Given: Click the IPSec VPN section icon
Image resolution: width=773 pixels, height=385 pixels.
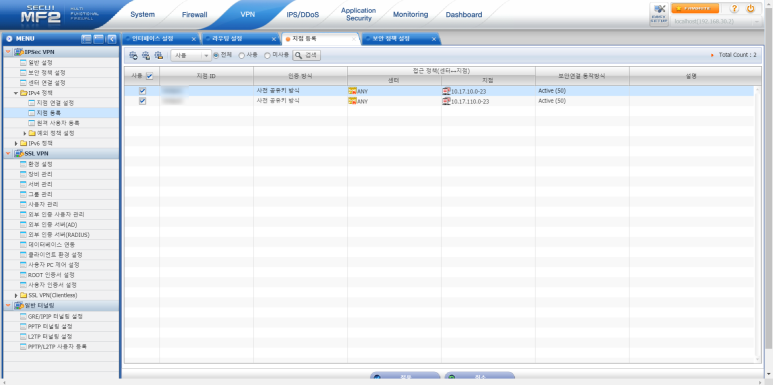Looking at the screenshot, I should (19, 52).
